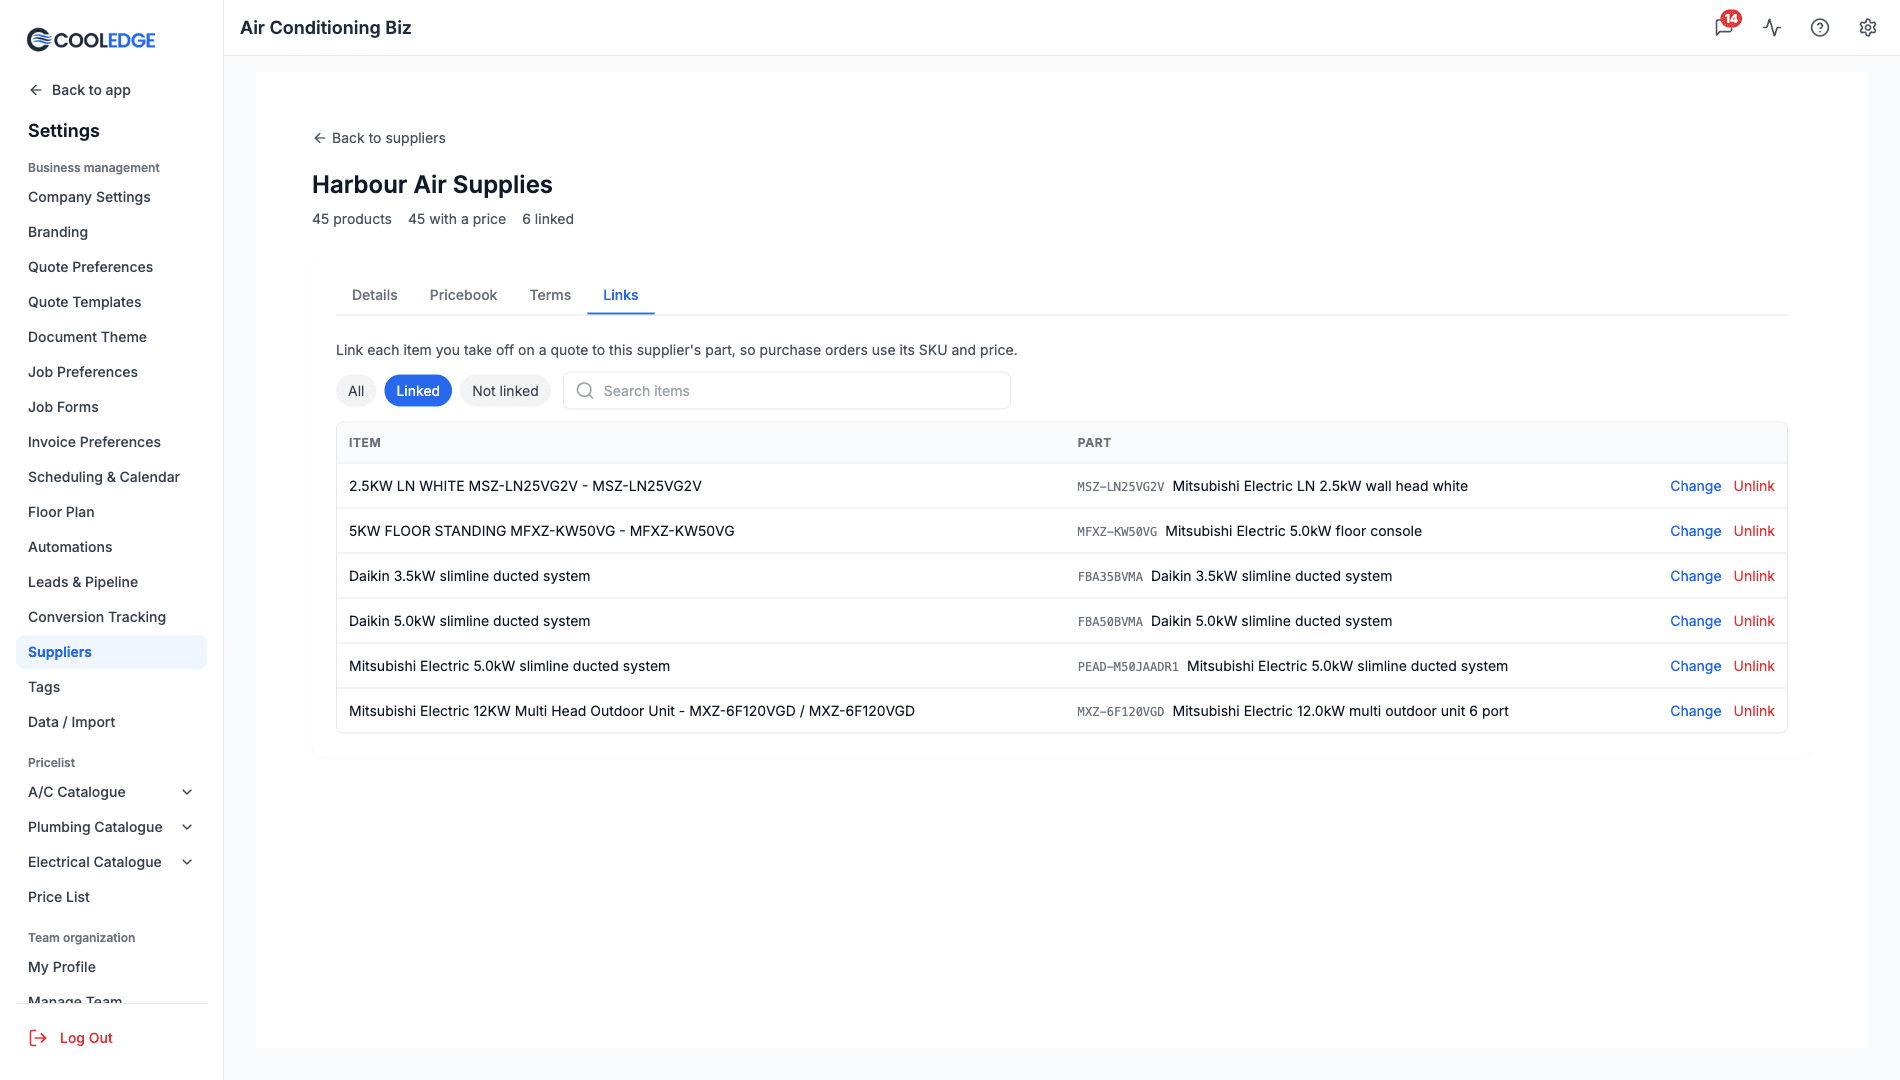The image size is (1900, 1080).
Task: Click the Harbour Air Supplies heading
Action: 432,185
